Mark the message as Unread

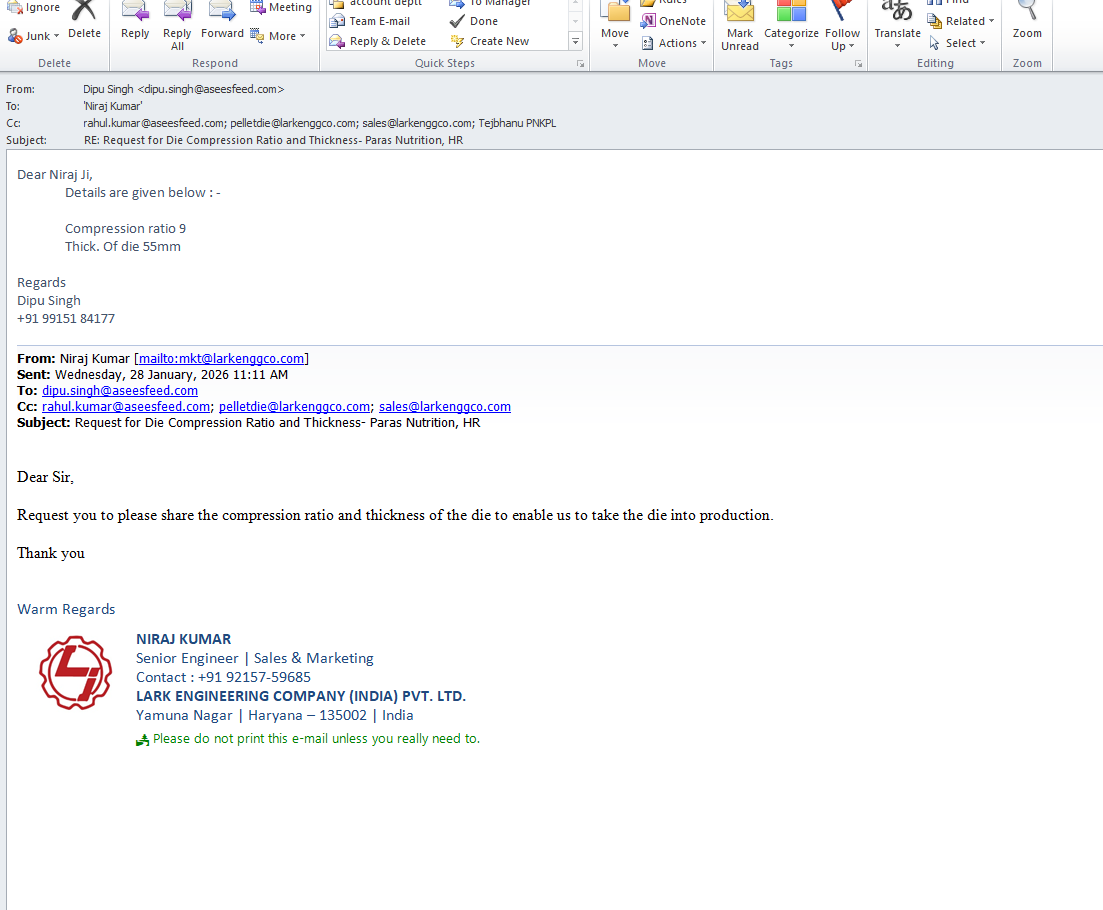[x=740, y=25]
